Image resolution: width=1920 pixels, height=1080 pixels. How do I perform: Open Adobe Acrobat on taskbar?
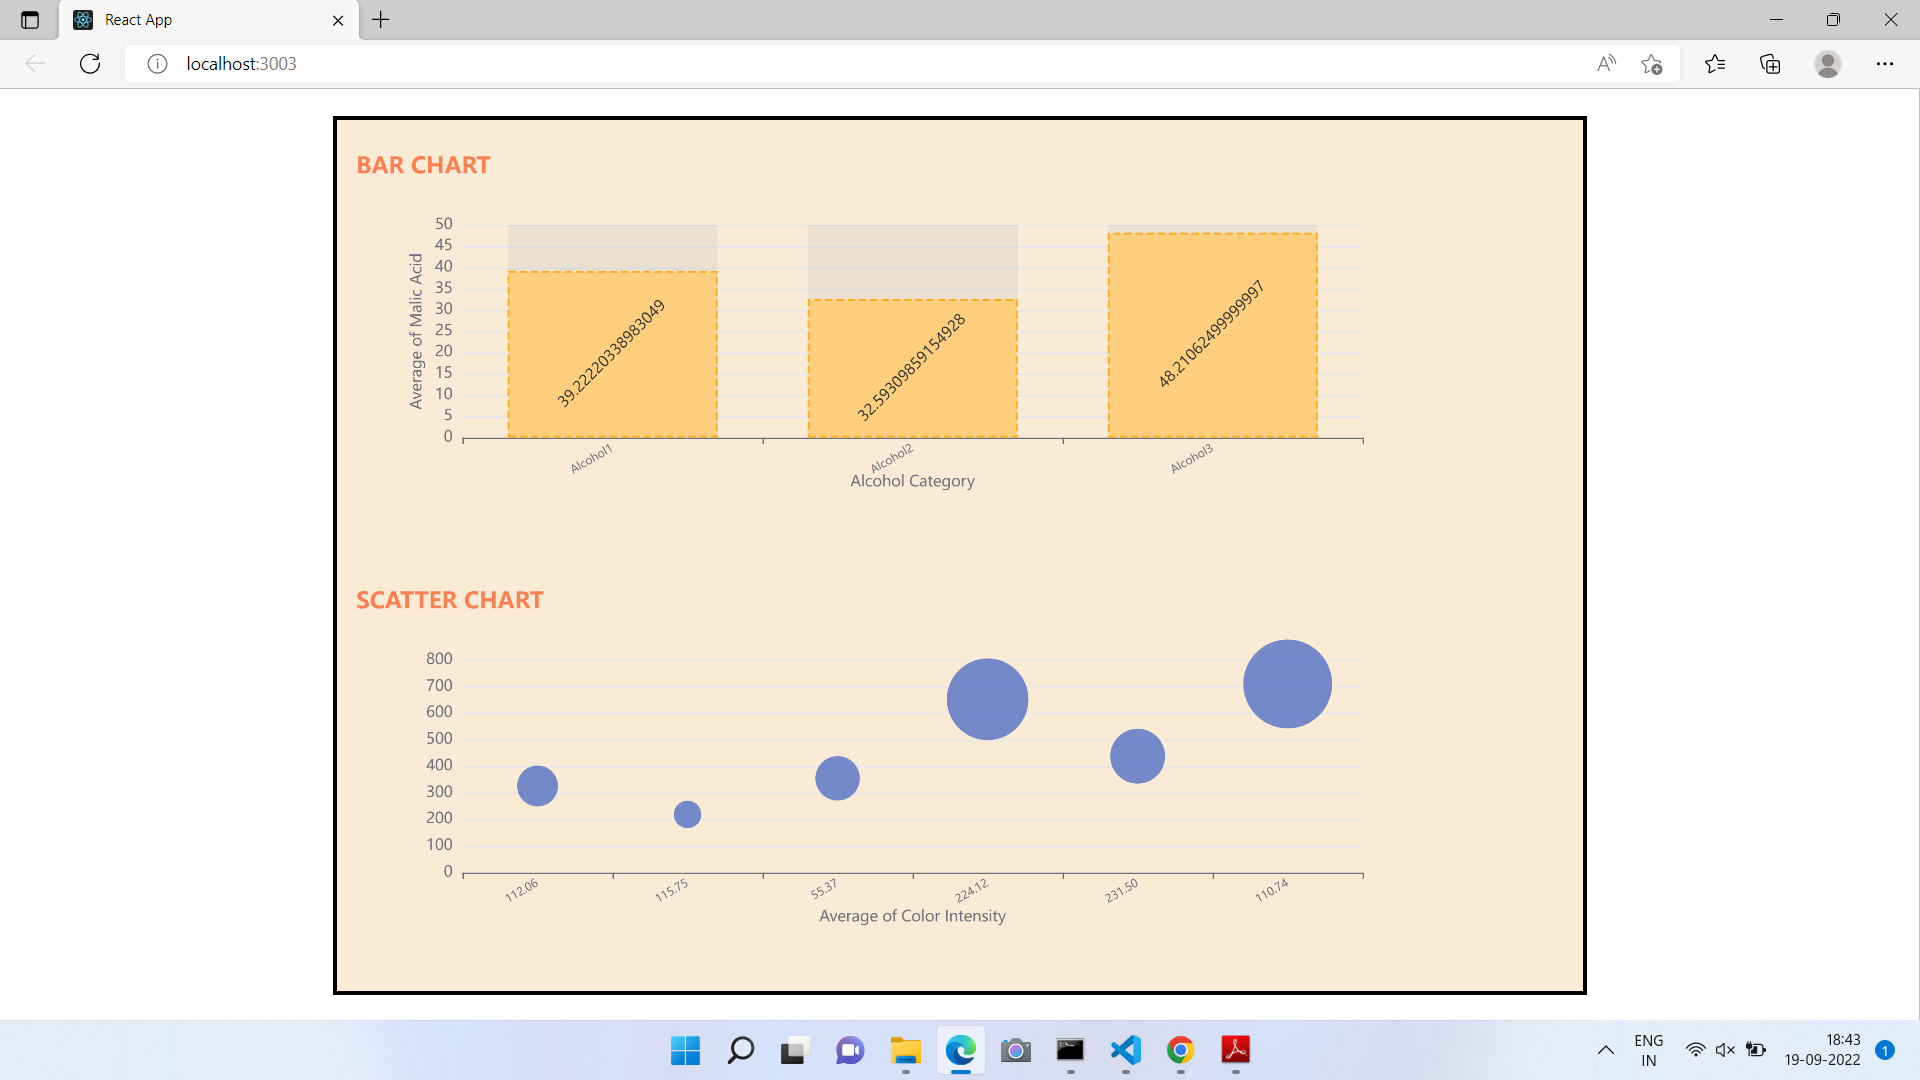coord(1236,1050)
